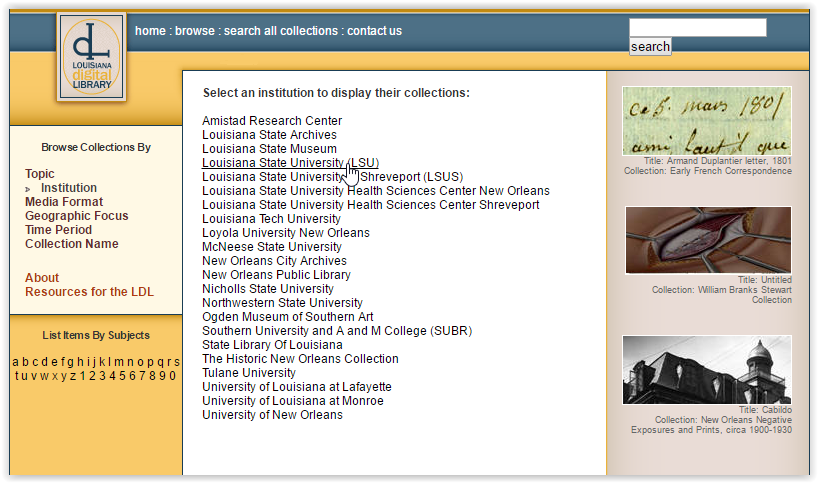List items by subject letter s
818x483 pixels.
pyautogui.click(x=177, y=362)
